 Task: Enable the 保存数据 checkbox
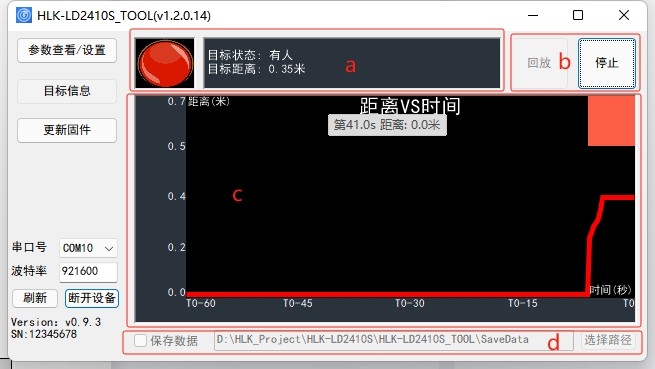[140, 341]
